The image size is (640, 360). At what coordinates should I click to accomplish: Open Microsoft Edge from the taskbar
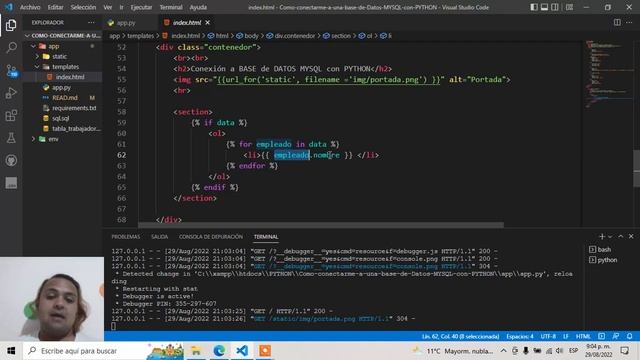tap(219, 351)
